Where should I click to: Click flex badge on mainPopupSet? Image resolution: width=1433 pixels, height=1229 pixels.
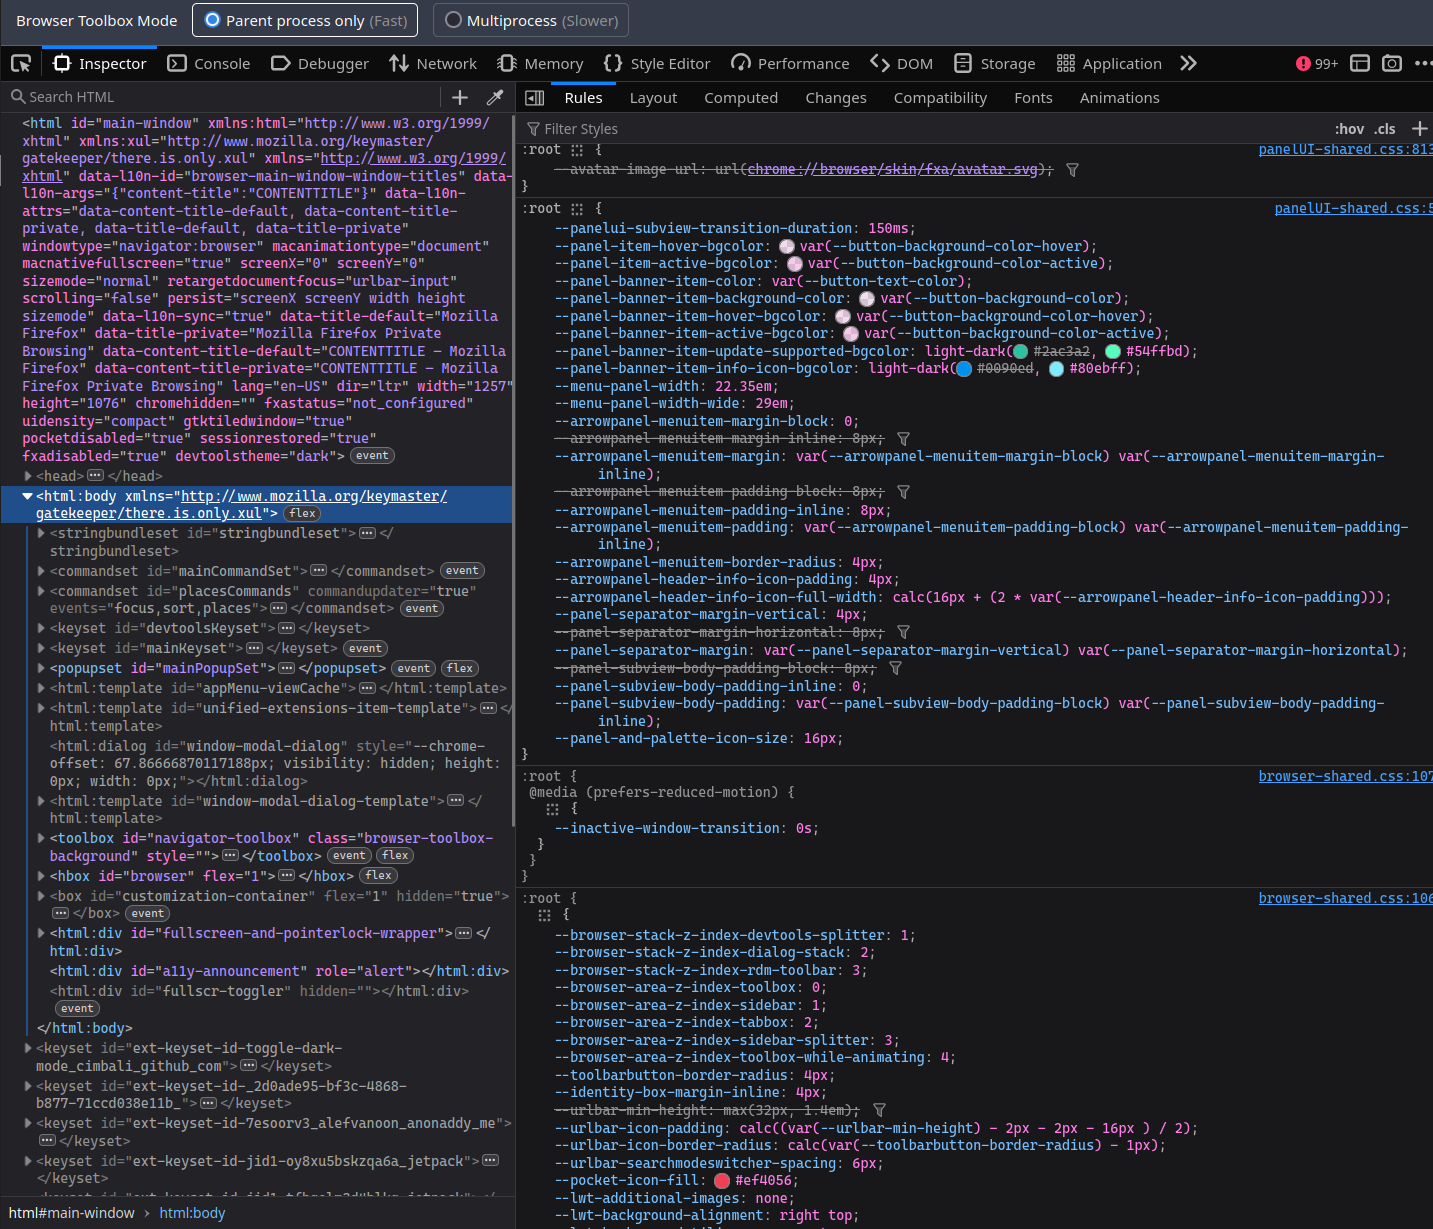click(460, 668)
